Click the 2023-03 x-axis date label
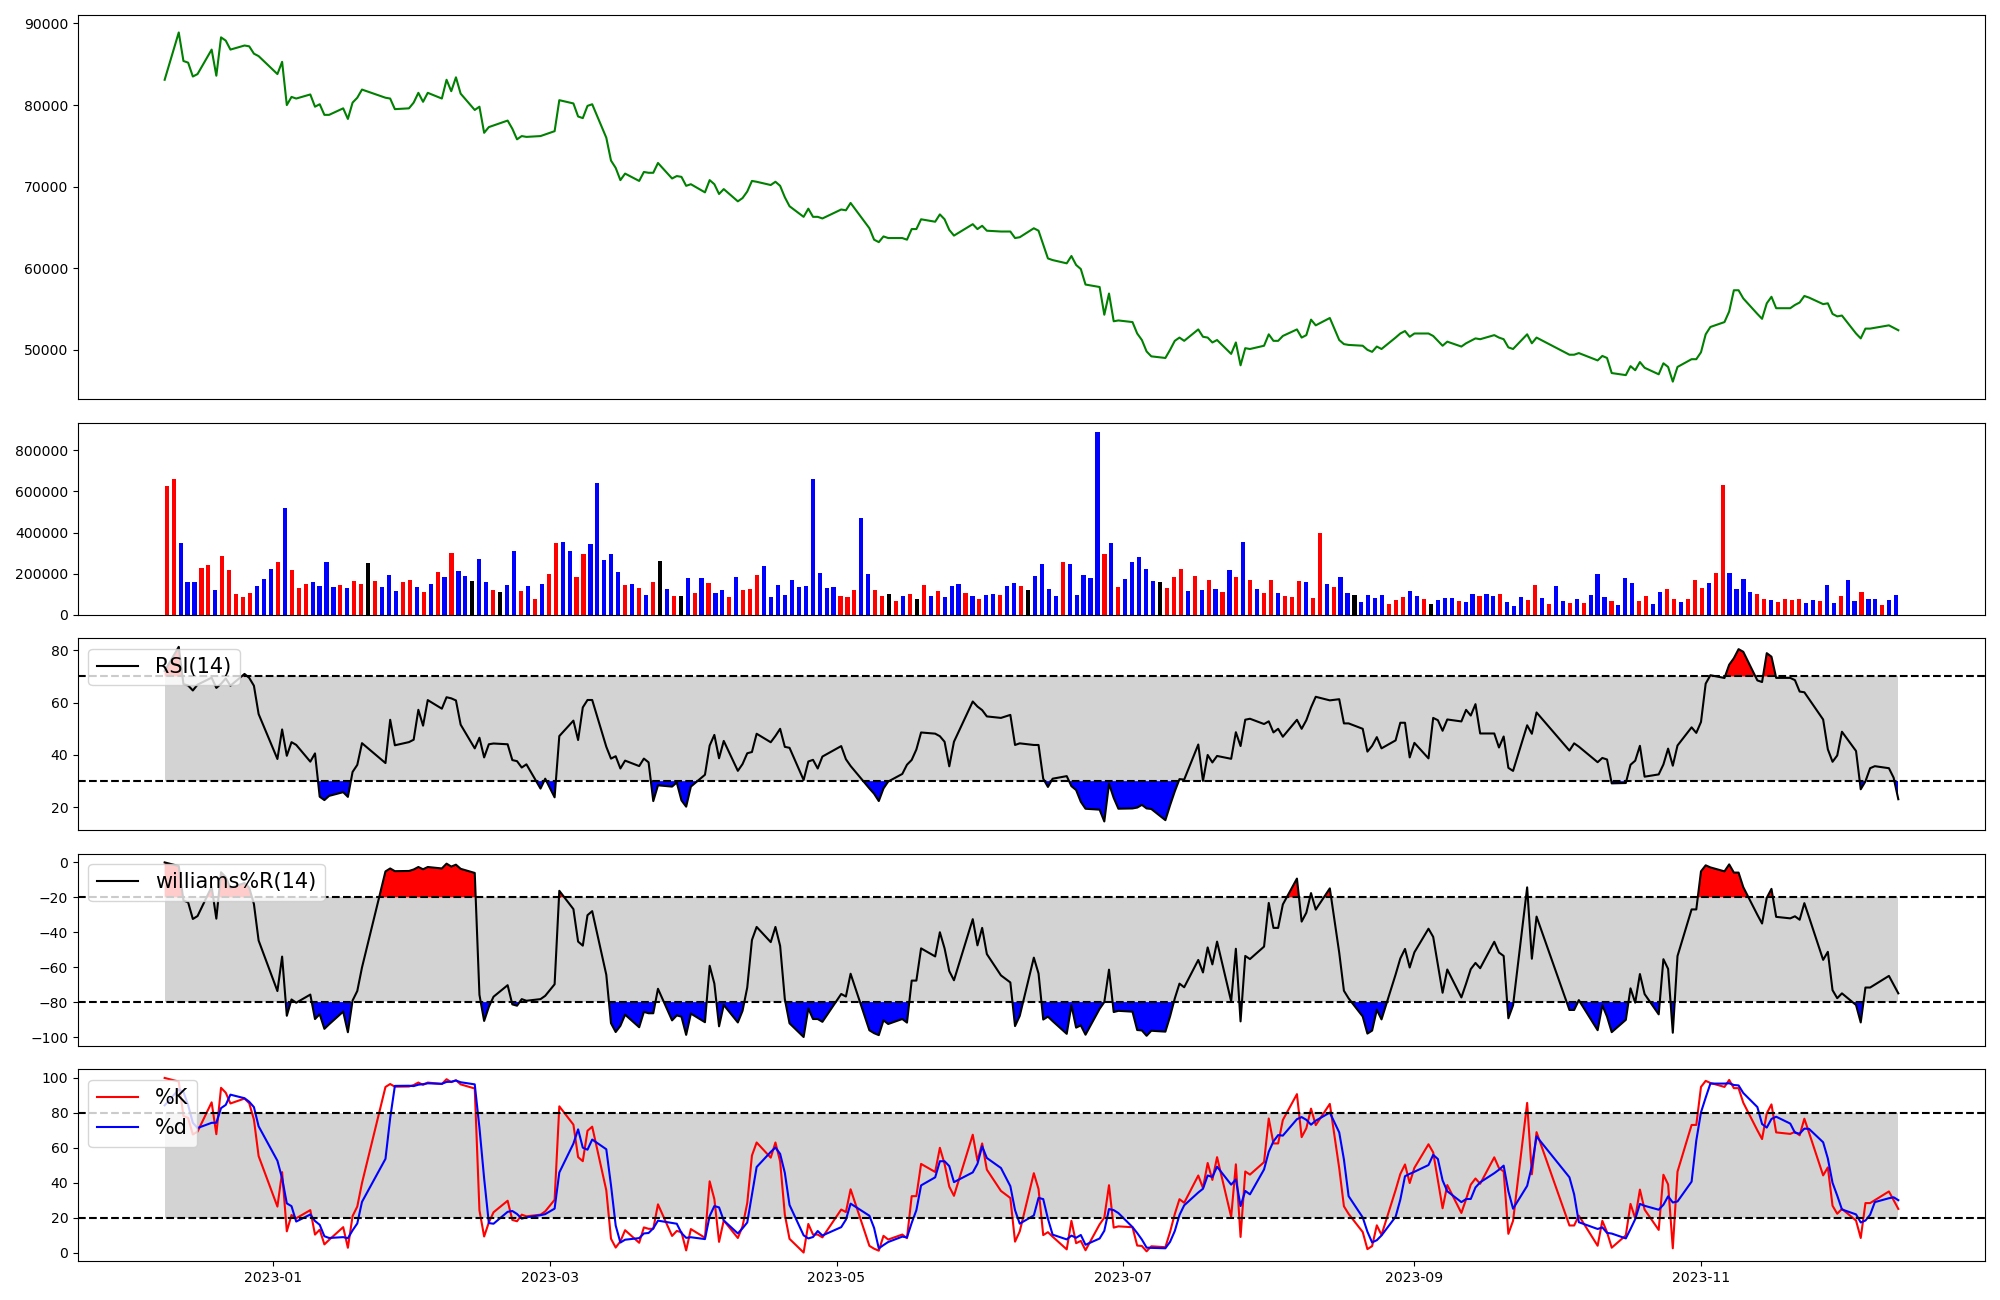The width and height of the screenshot is (2000, 1300). [x=550, y=1277]
